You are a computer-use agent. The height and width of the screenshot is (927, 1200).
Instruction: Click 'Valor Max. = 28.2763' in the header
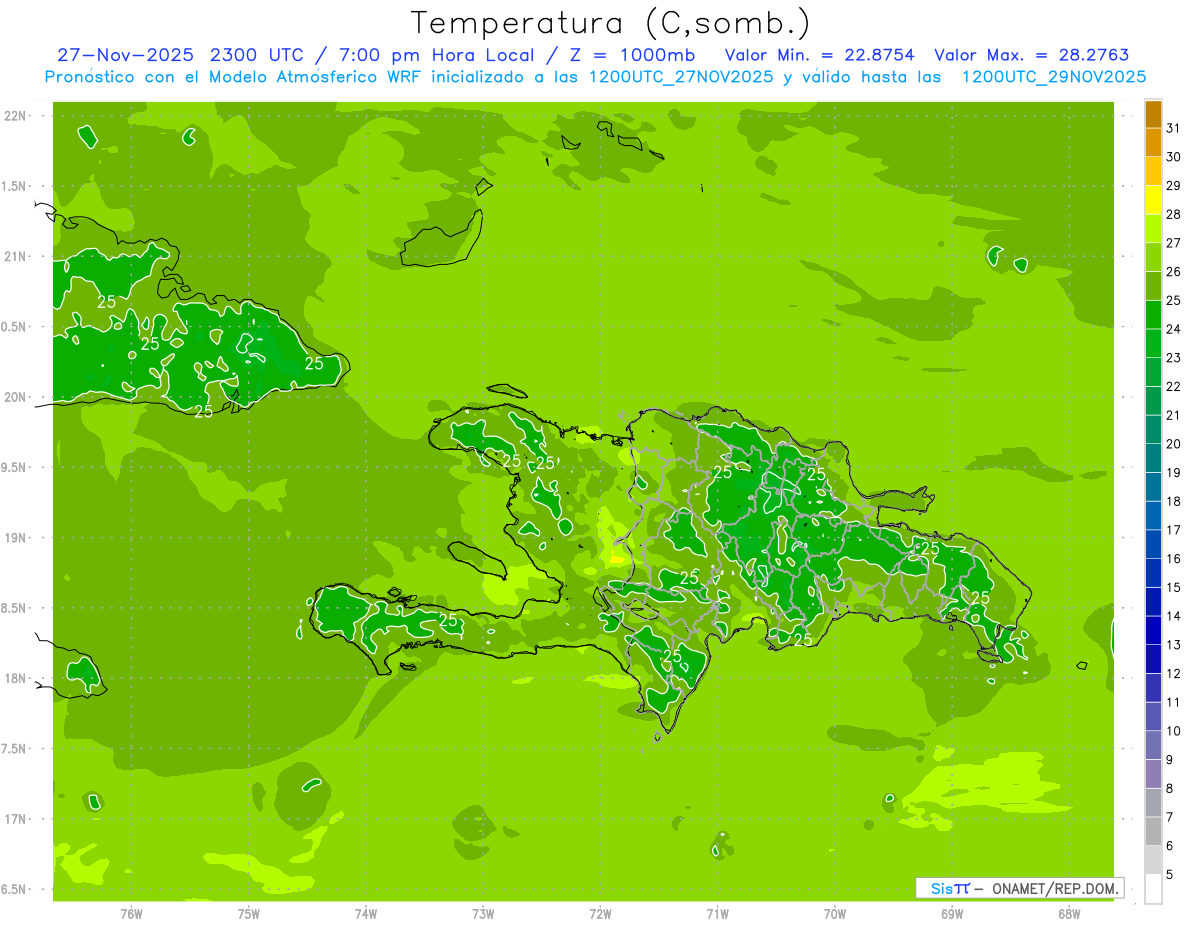[x=1031, y=55]
